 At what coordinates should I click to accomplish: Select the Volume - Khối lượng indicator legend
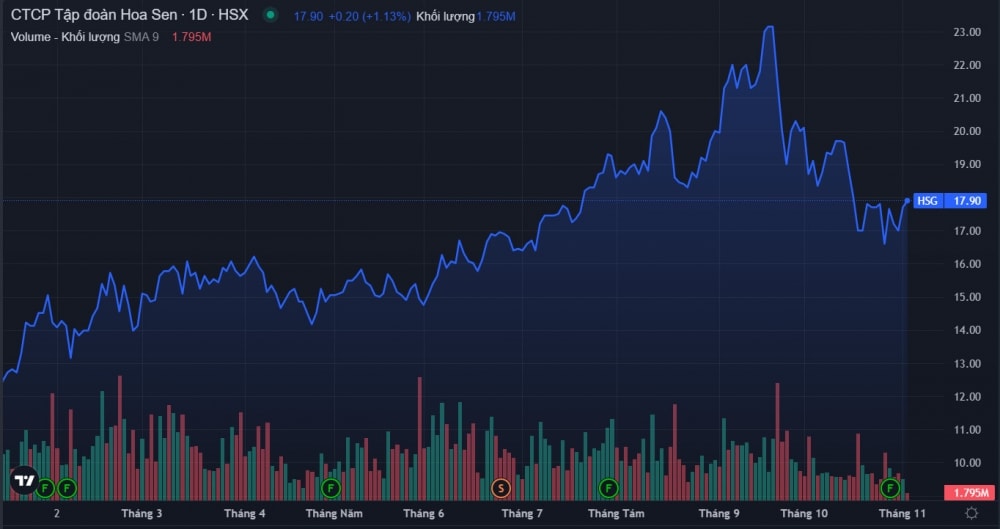click(65, 37)
